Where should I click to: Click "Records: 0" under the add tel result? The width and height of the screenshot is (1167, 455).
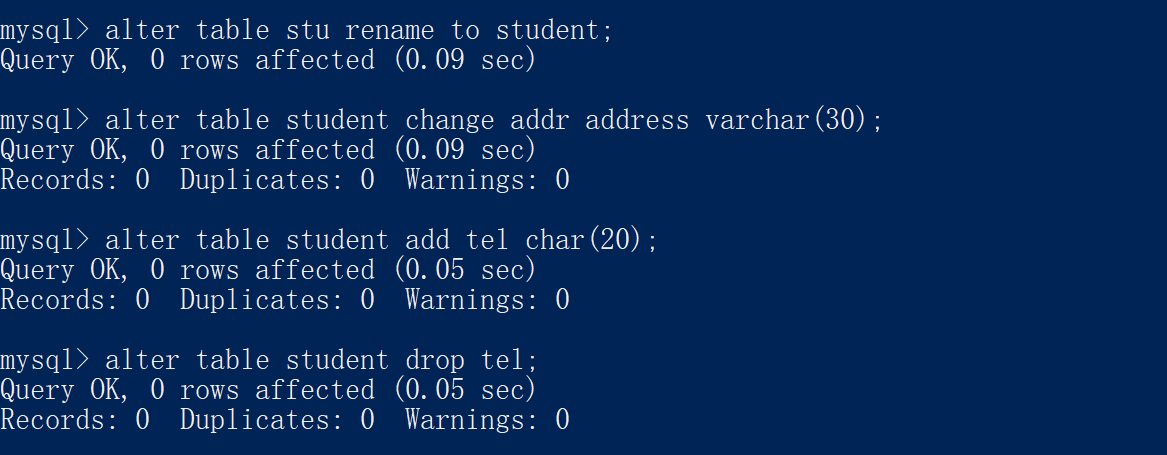pyautogui.click(x=75, y=301)
